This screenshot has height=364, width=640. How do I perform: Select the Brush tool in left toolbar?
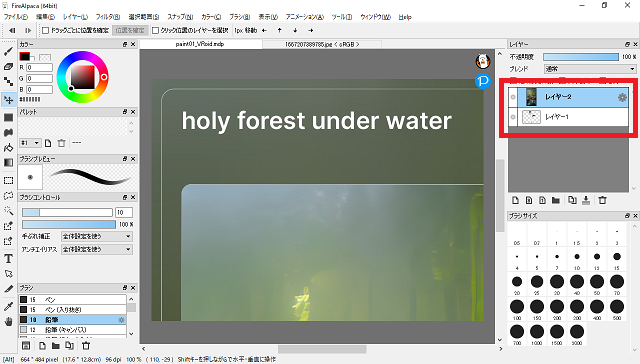(8, 51)
